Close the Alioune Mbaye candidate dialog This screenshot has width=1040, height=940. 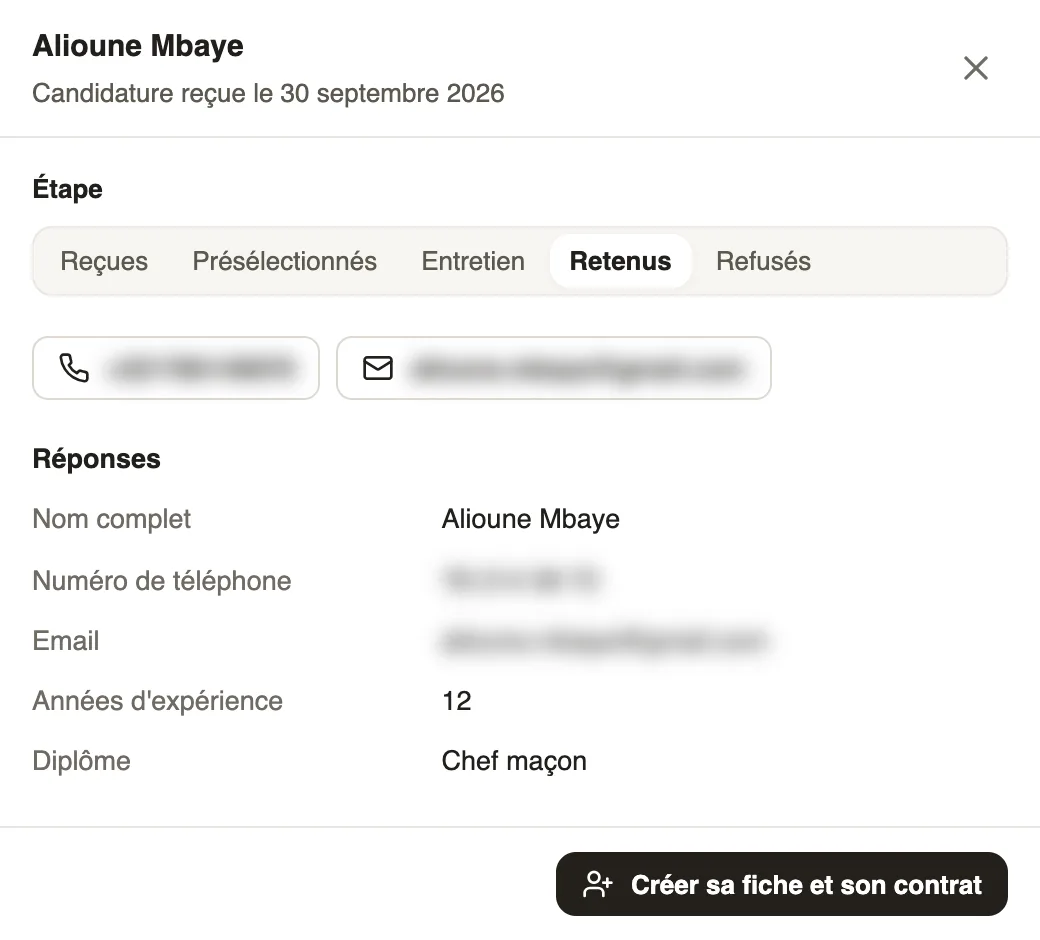[x=975, y=68]
